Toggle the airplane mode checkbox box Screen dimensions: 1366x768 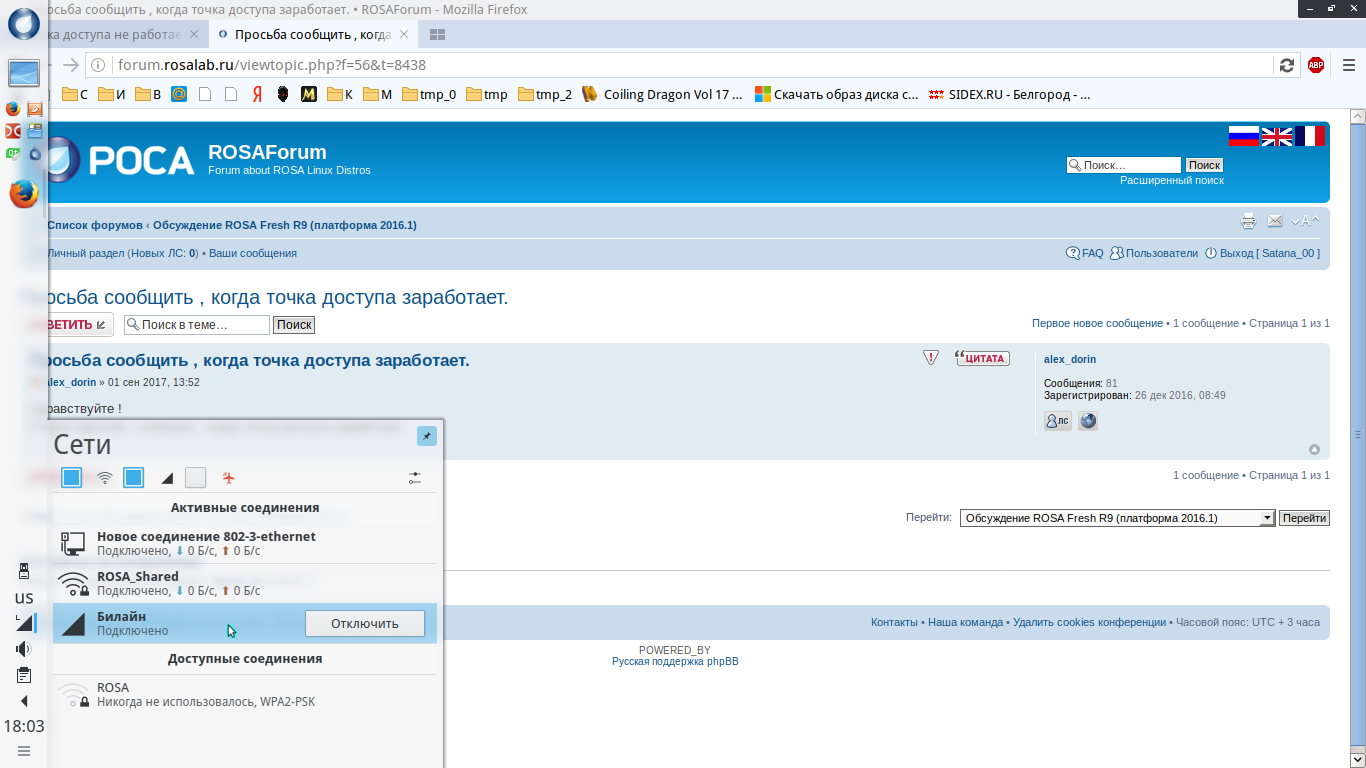tap(196, 478)
